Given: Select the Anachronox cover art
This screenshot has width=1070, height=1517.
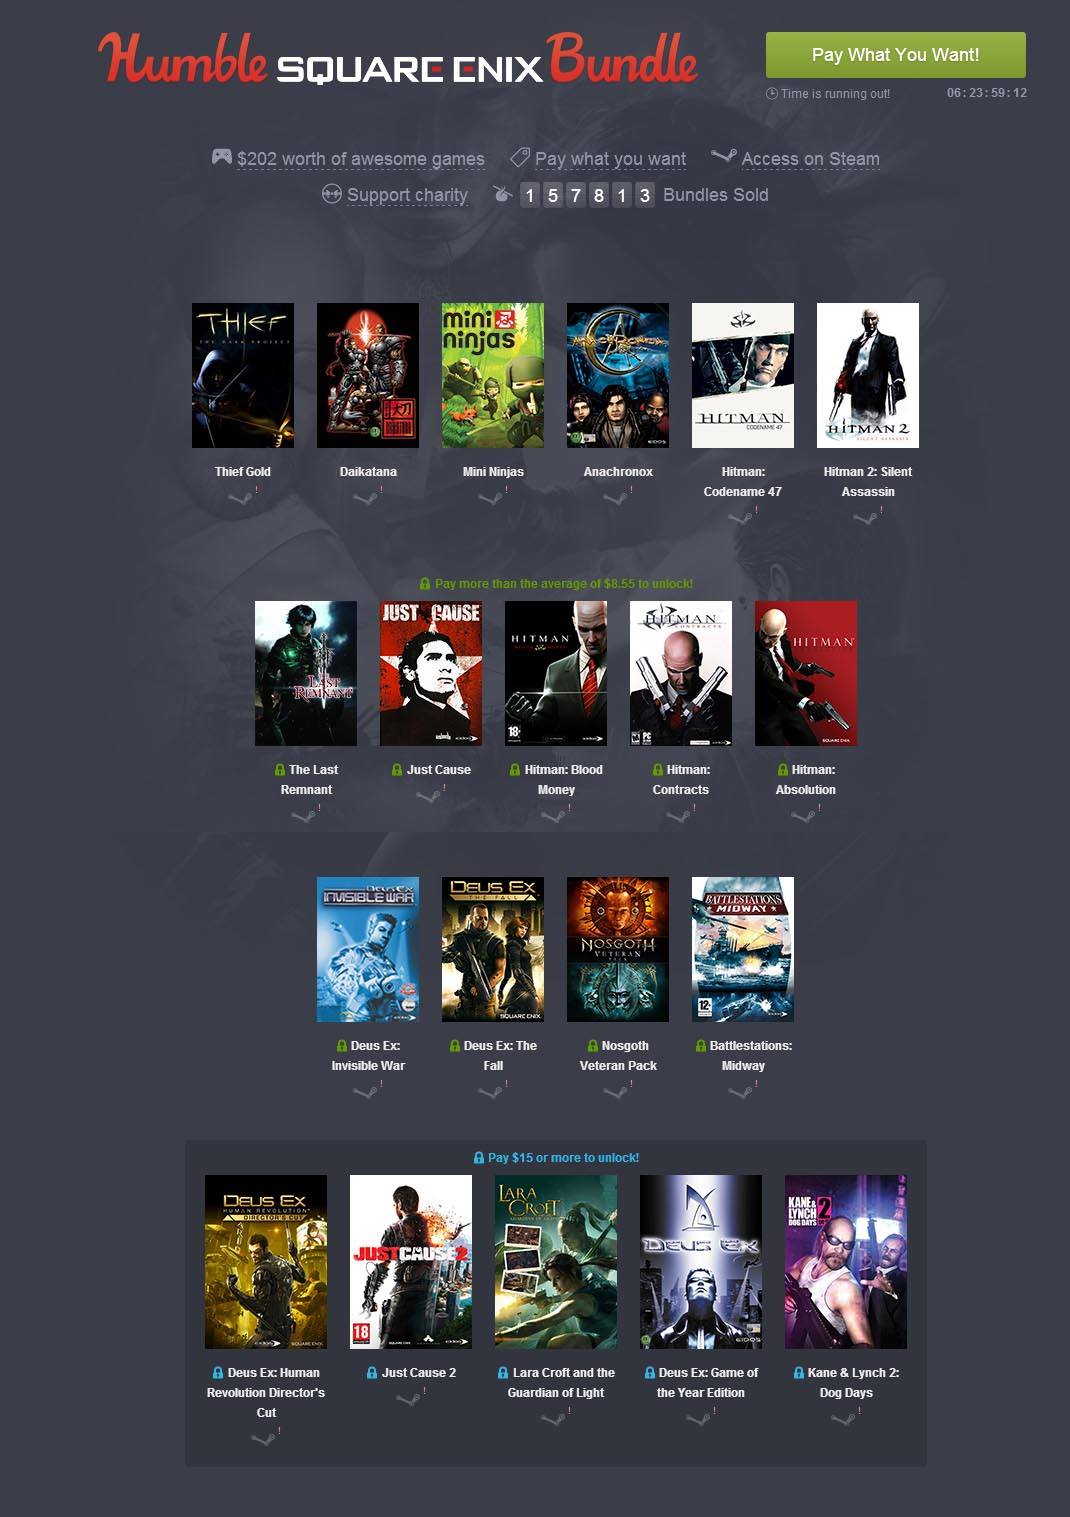Looking at the screenshot, I should (618, 375).
